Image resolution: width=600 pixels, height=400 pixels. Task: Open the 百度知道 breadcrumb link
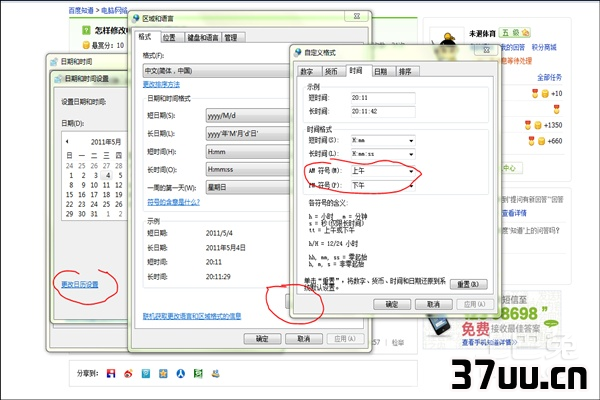point(81,10)
